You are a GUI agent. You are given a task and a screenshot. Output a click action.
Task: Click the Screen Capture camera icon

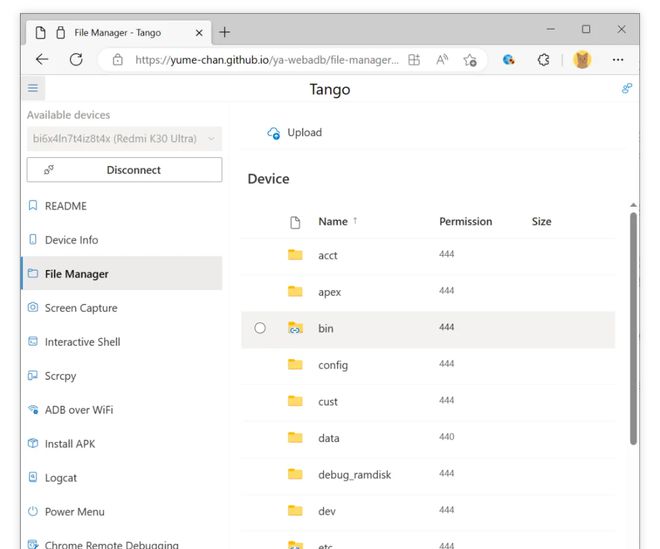[x=33, y=308]
